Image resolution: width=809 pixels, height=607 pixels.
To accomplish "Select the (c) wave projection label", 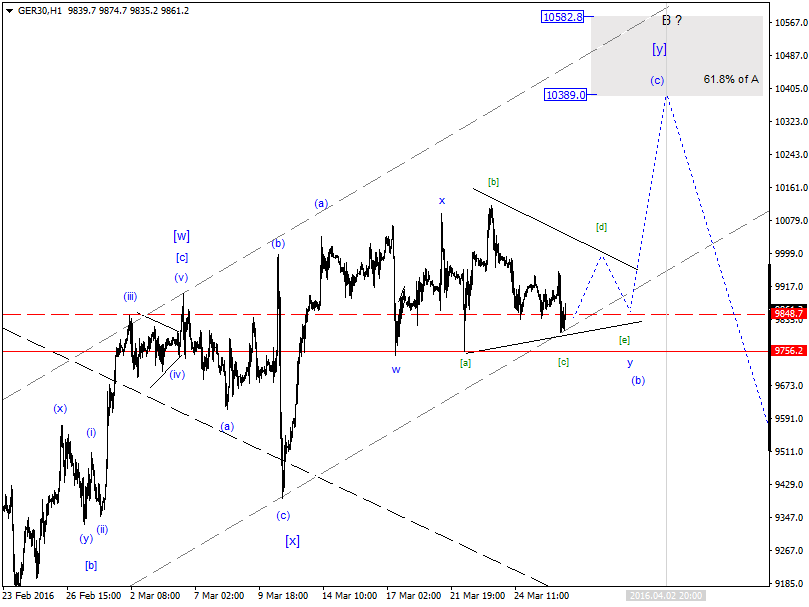I will point(657,80).
